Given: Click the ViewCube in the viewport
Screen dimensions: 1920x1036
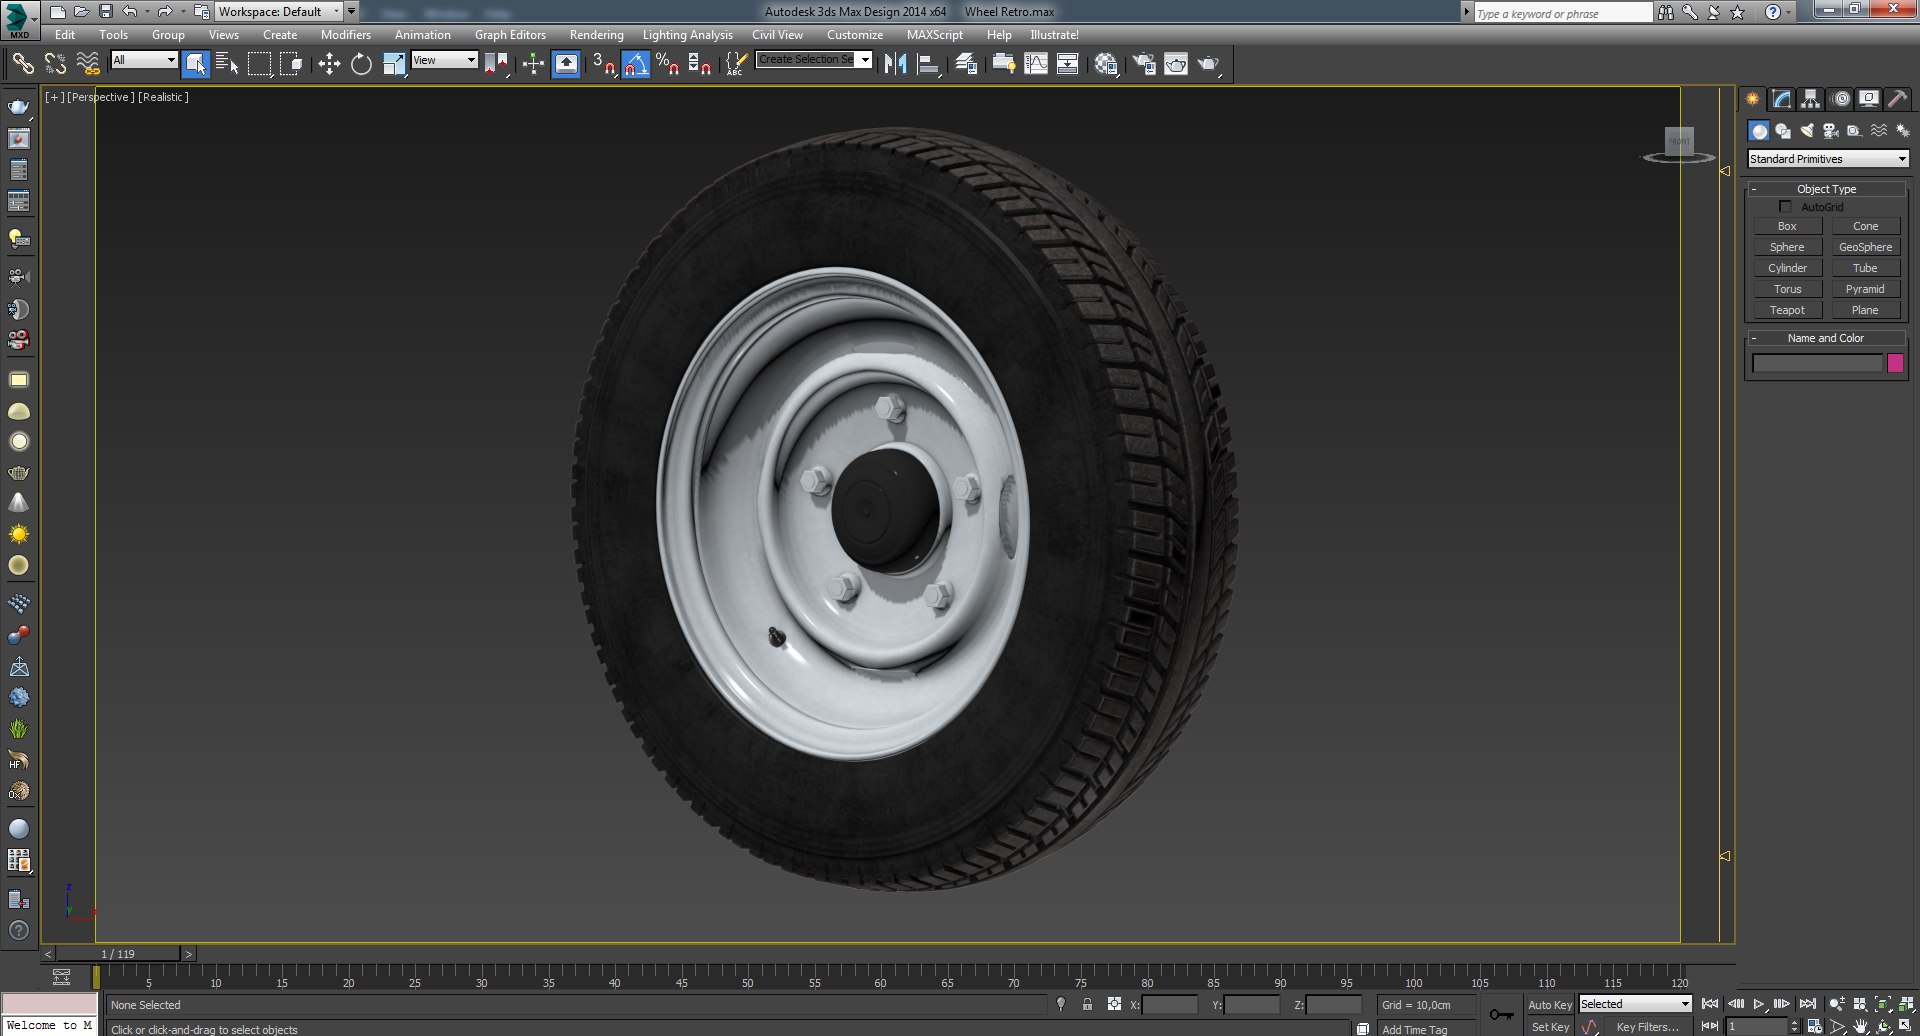Looking at the screenshot, I should (1679, 144).
